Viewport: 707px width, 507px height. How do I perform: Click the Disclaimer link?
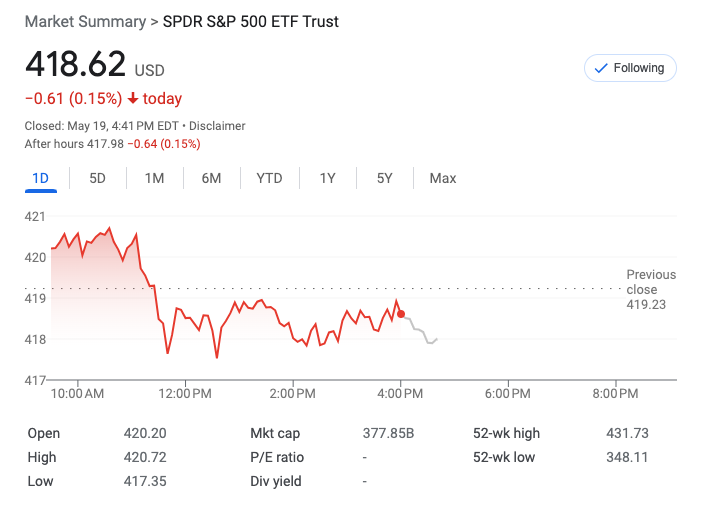217,126
